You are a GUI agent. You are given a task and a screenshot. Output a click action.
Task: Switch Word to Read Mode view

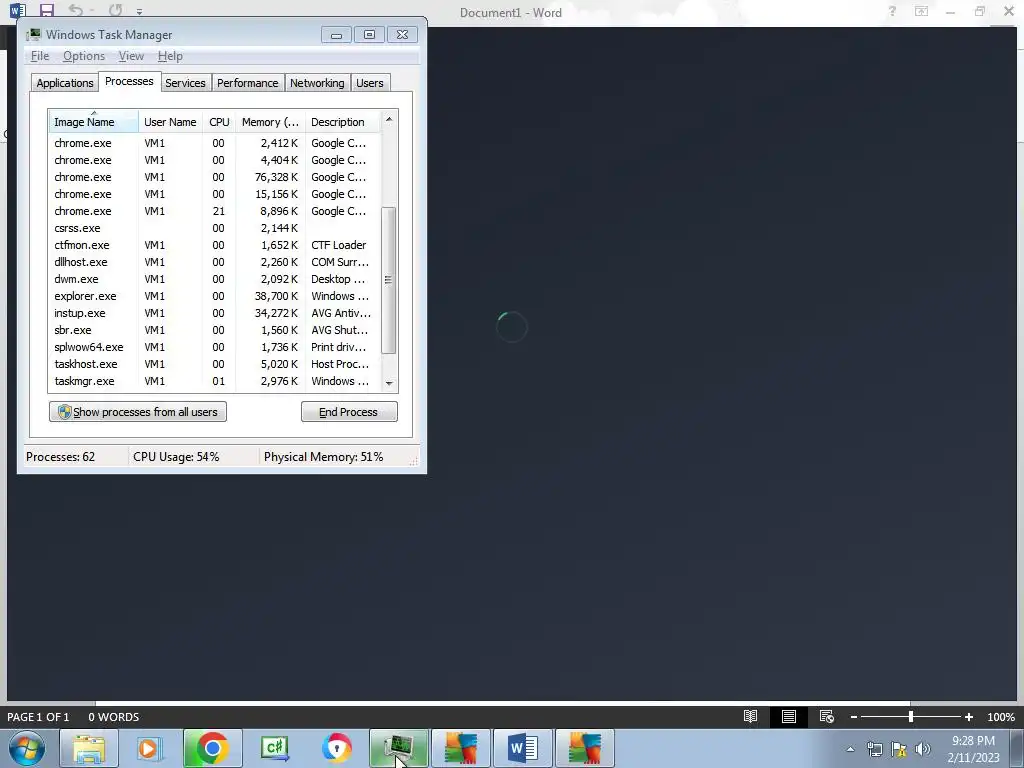750,717
